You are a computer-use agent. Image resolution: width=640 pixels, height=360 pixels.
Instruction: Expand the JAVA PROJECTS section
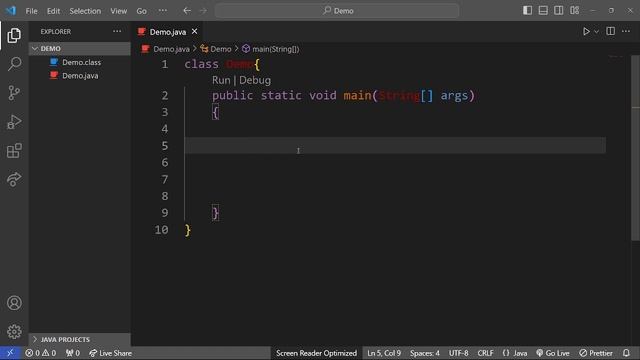[x=80, y=339]
